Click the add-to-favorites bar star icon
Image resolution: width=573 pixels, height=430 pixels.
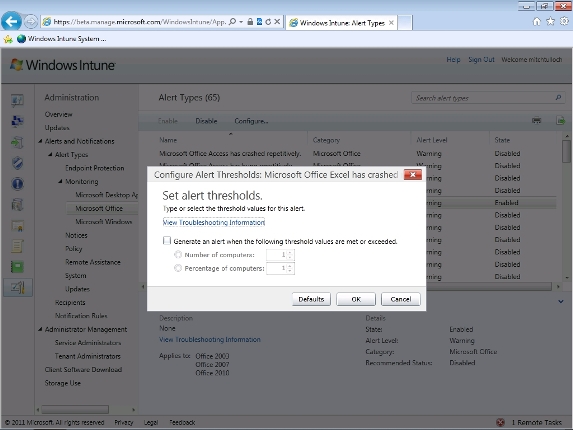(x=8, y=39)
